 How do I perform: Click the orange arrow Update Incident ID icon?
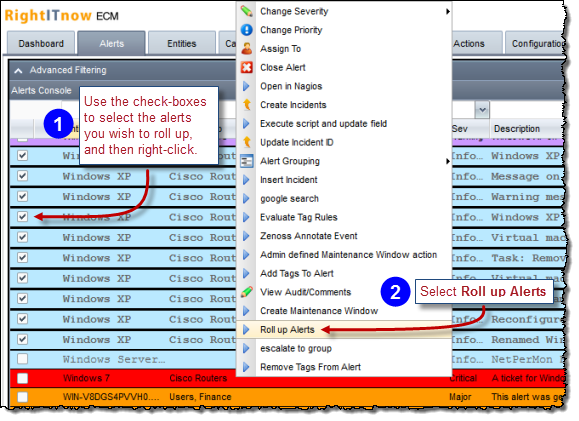[x=246, y=142]
